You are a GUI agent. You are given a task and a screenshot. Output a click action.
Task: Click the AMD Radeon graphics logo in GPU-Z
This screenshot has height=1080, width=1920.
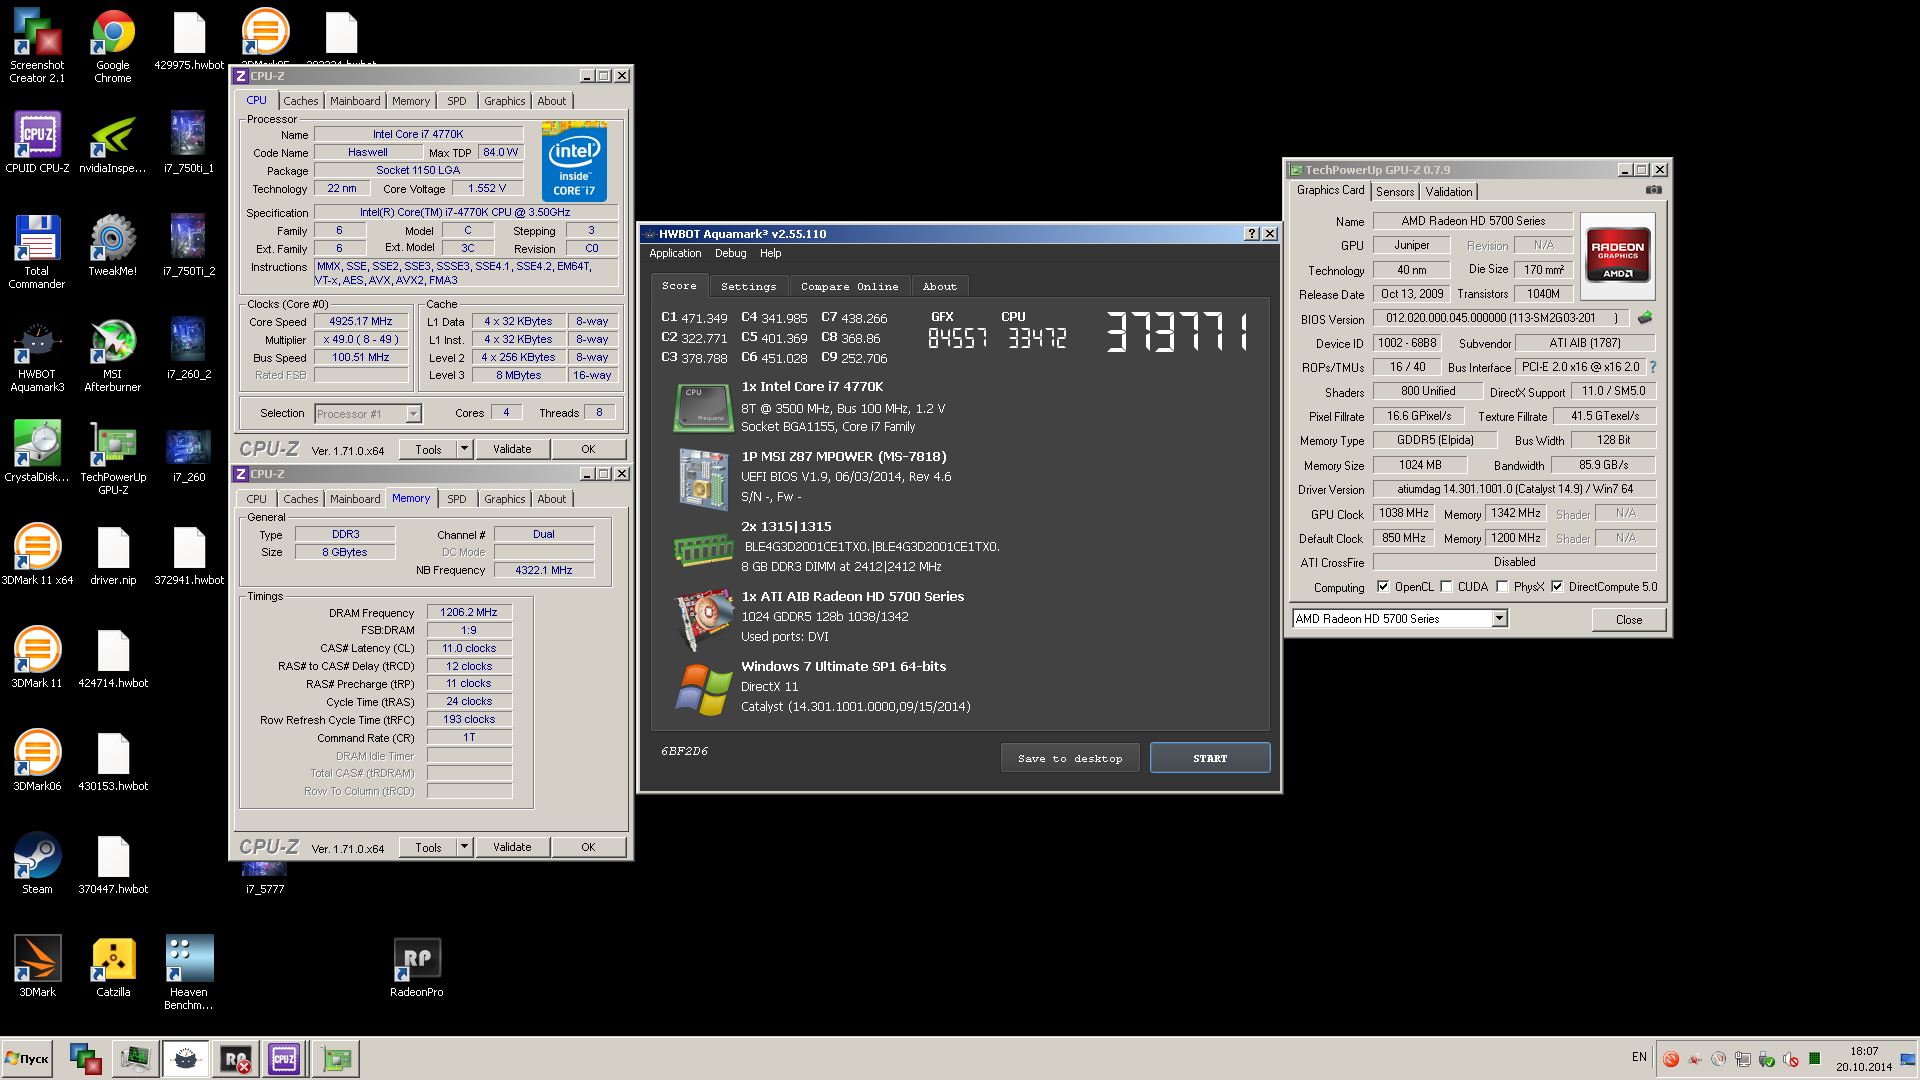(x=1617, y=258)
